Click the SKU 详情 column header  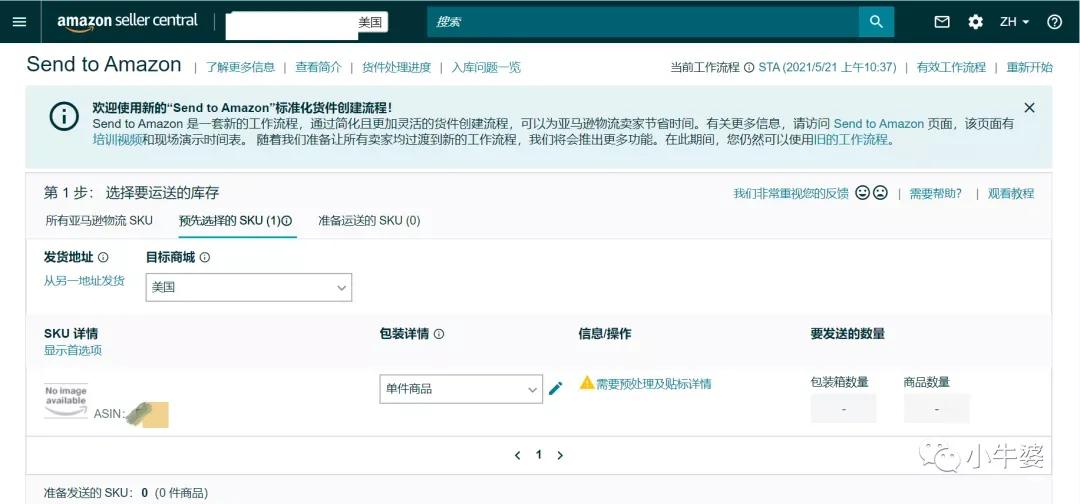click(71, 334)
